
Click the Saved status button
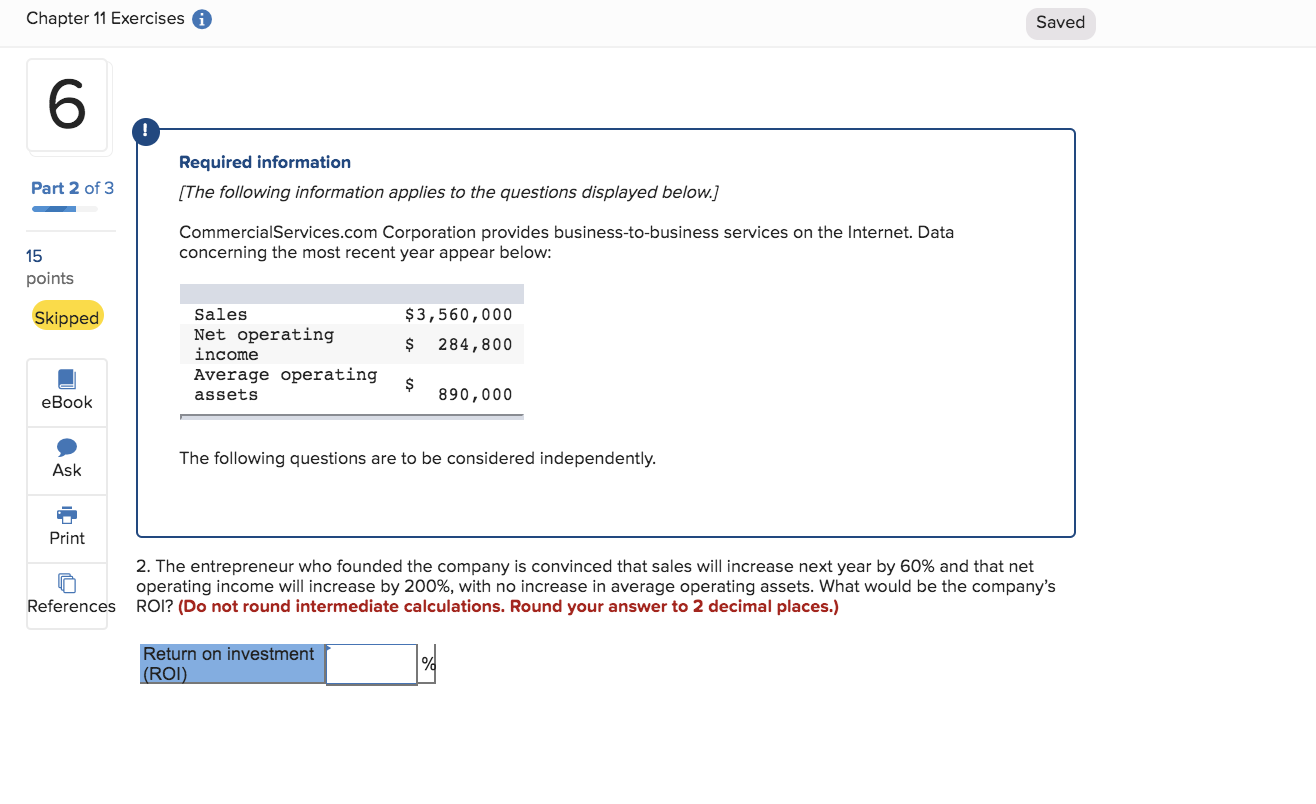[1061, 23]
